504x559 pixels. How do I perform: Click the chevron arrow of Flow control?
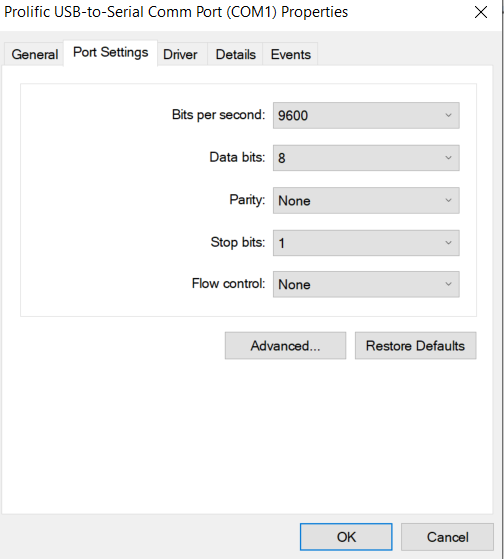coord(448,284)
